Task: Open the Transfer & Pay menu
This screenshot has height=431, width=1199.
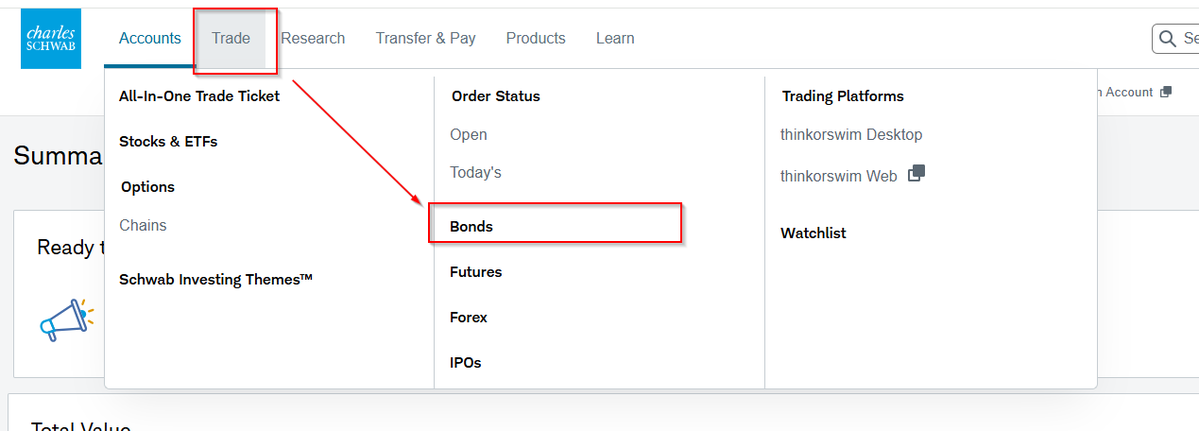Action: tap(425, 38)
